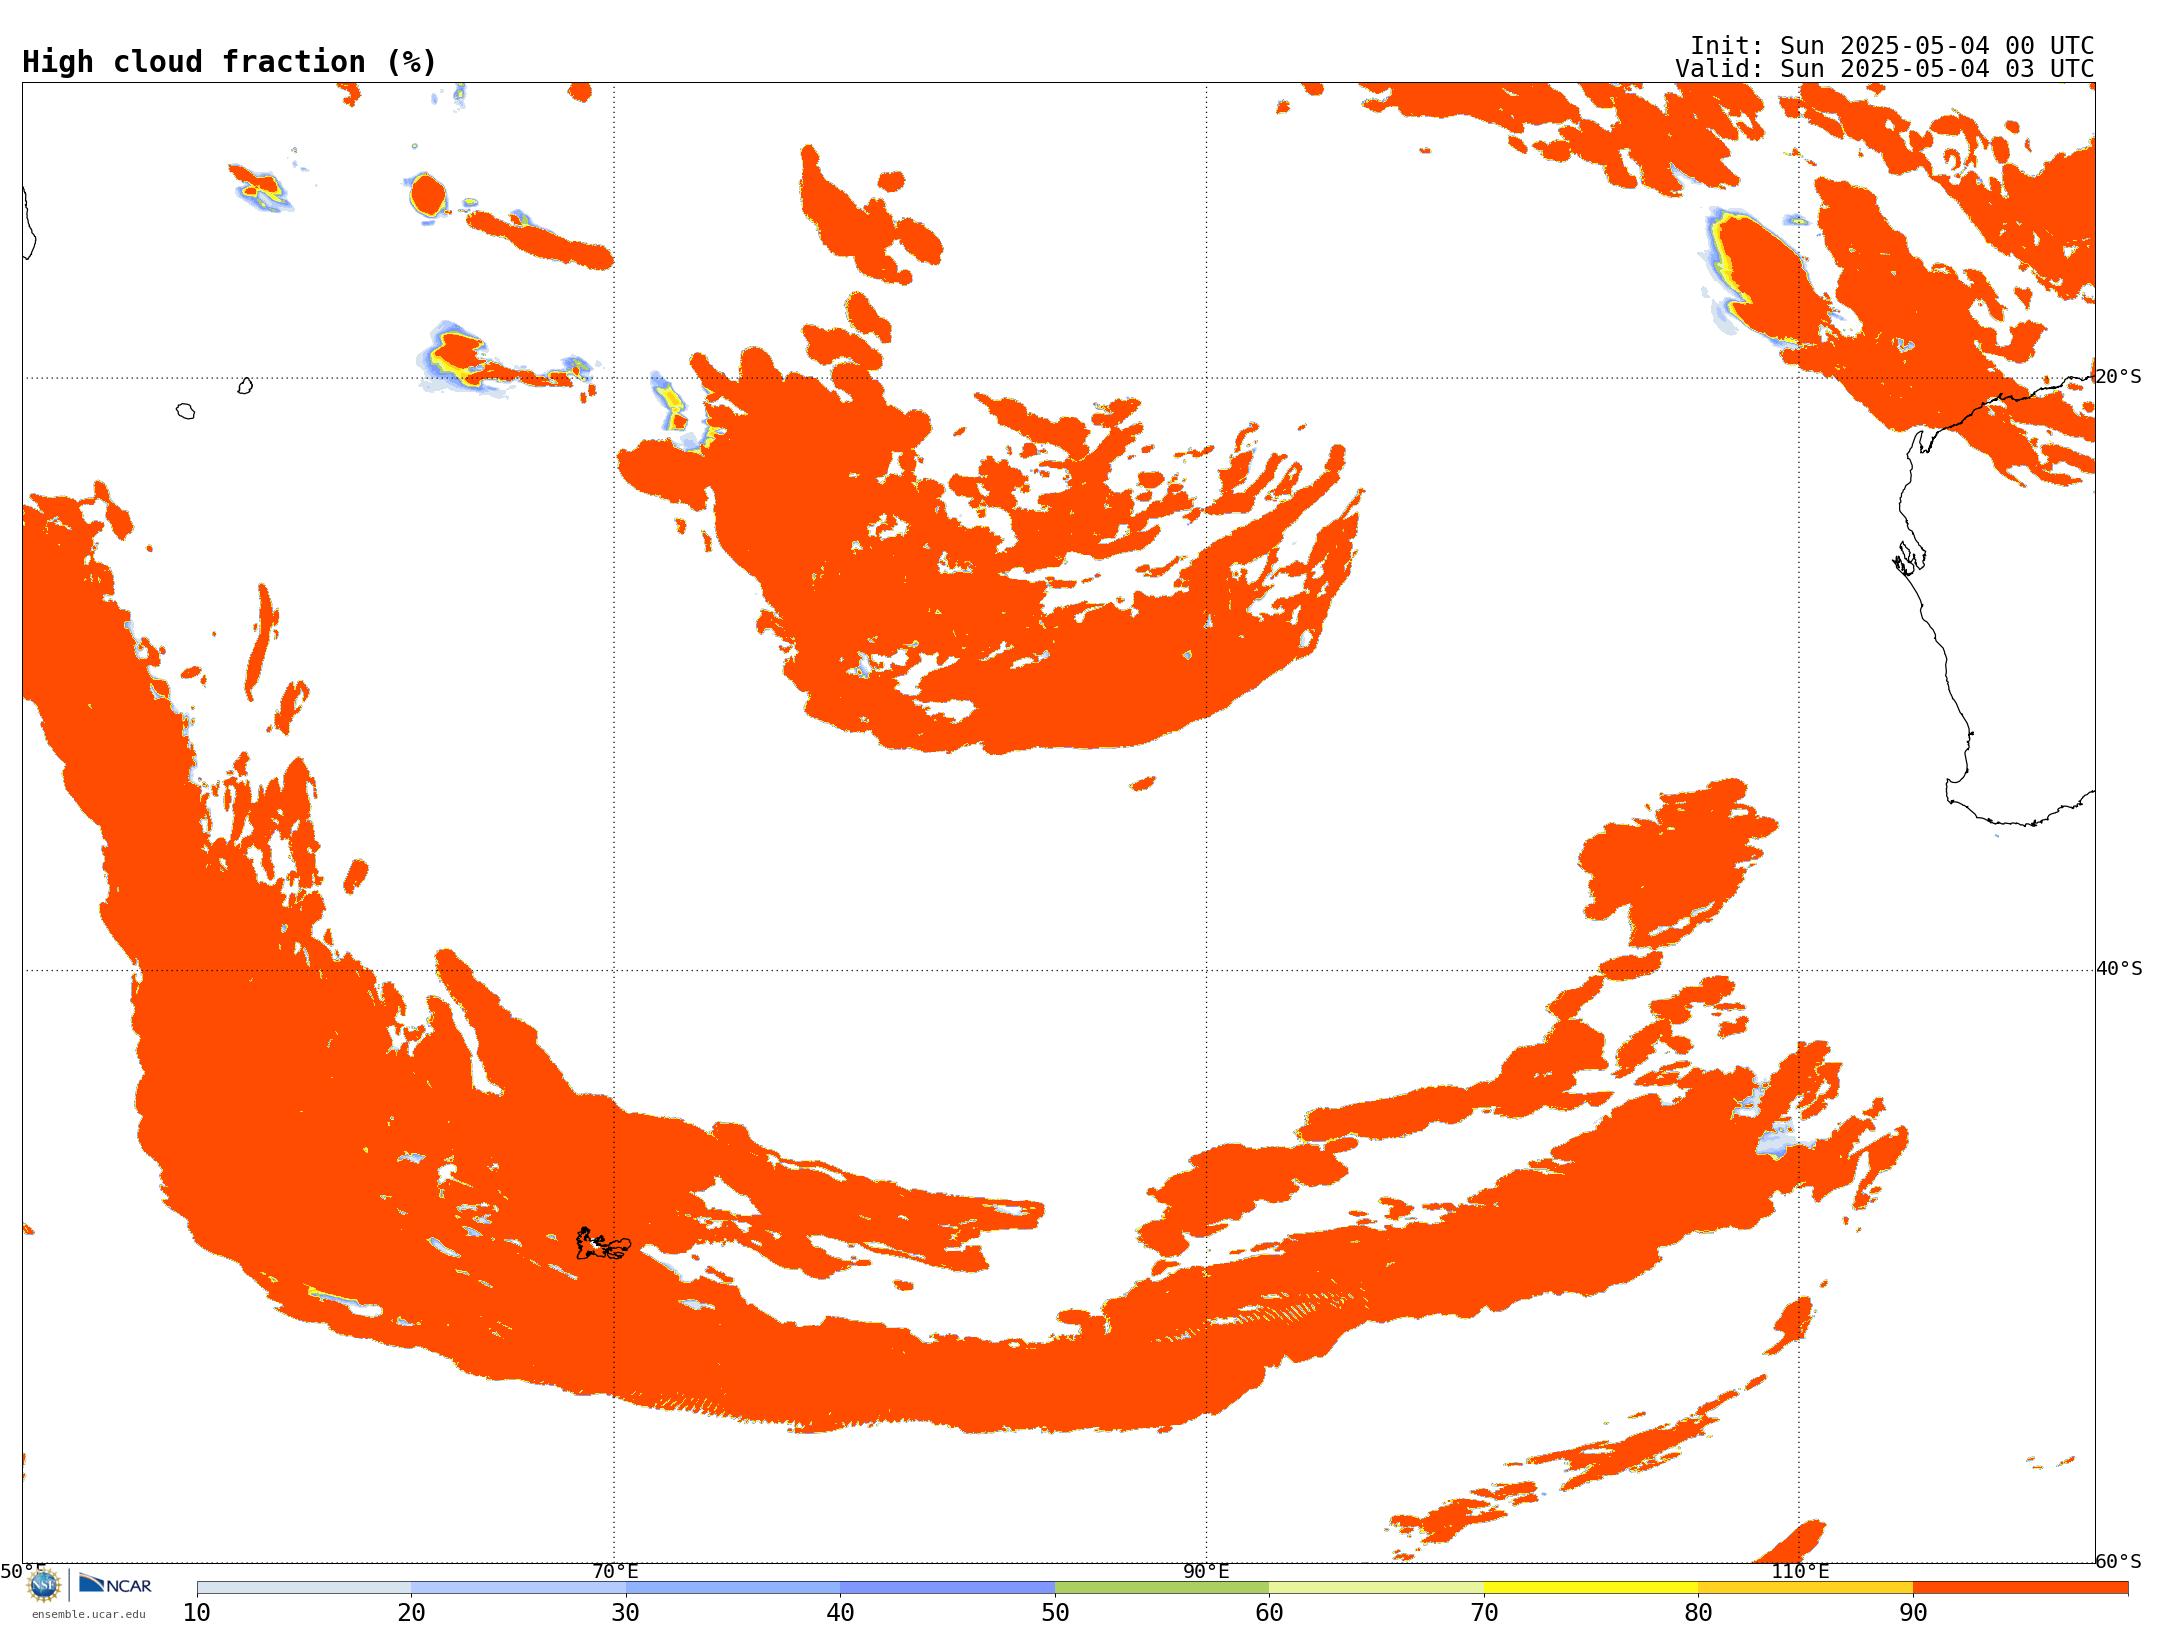This screenshot has height=1626, width=2160.
Task: Select the 'Init: Sun 2025-05-04 00 UTC' text
Action: tap(1892, 46)
